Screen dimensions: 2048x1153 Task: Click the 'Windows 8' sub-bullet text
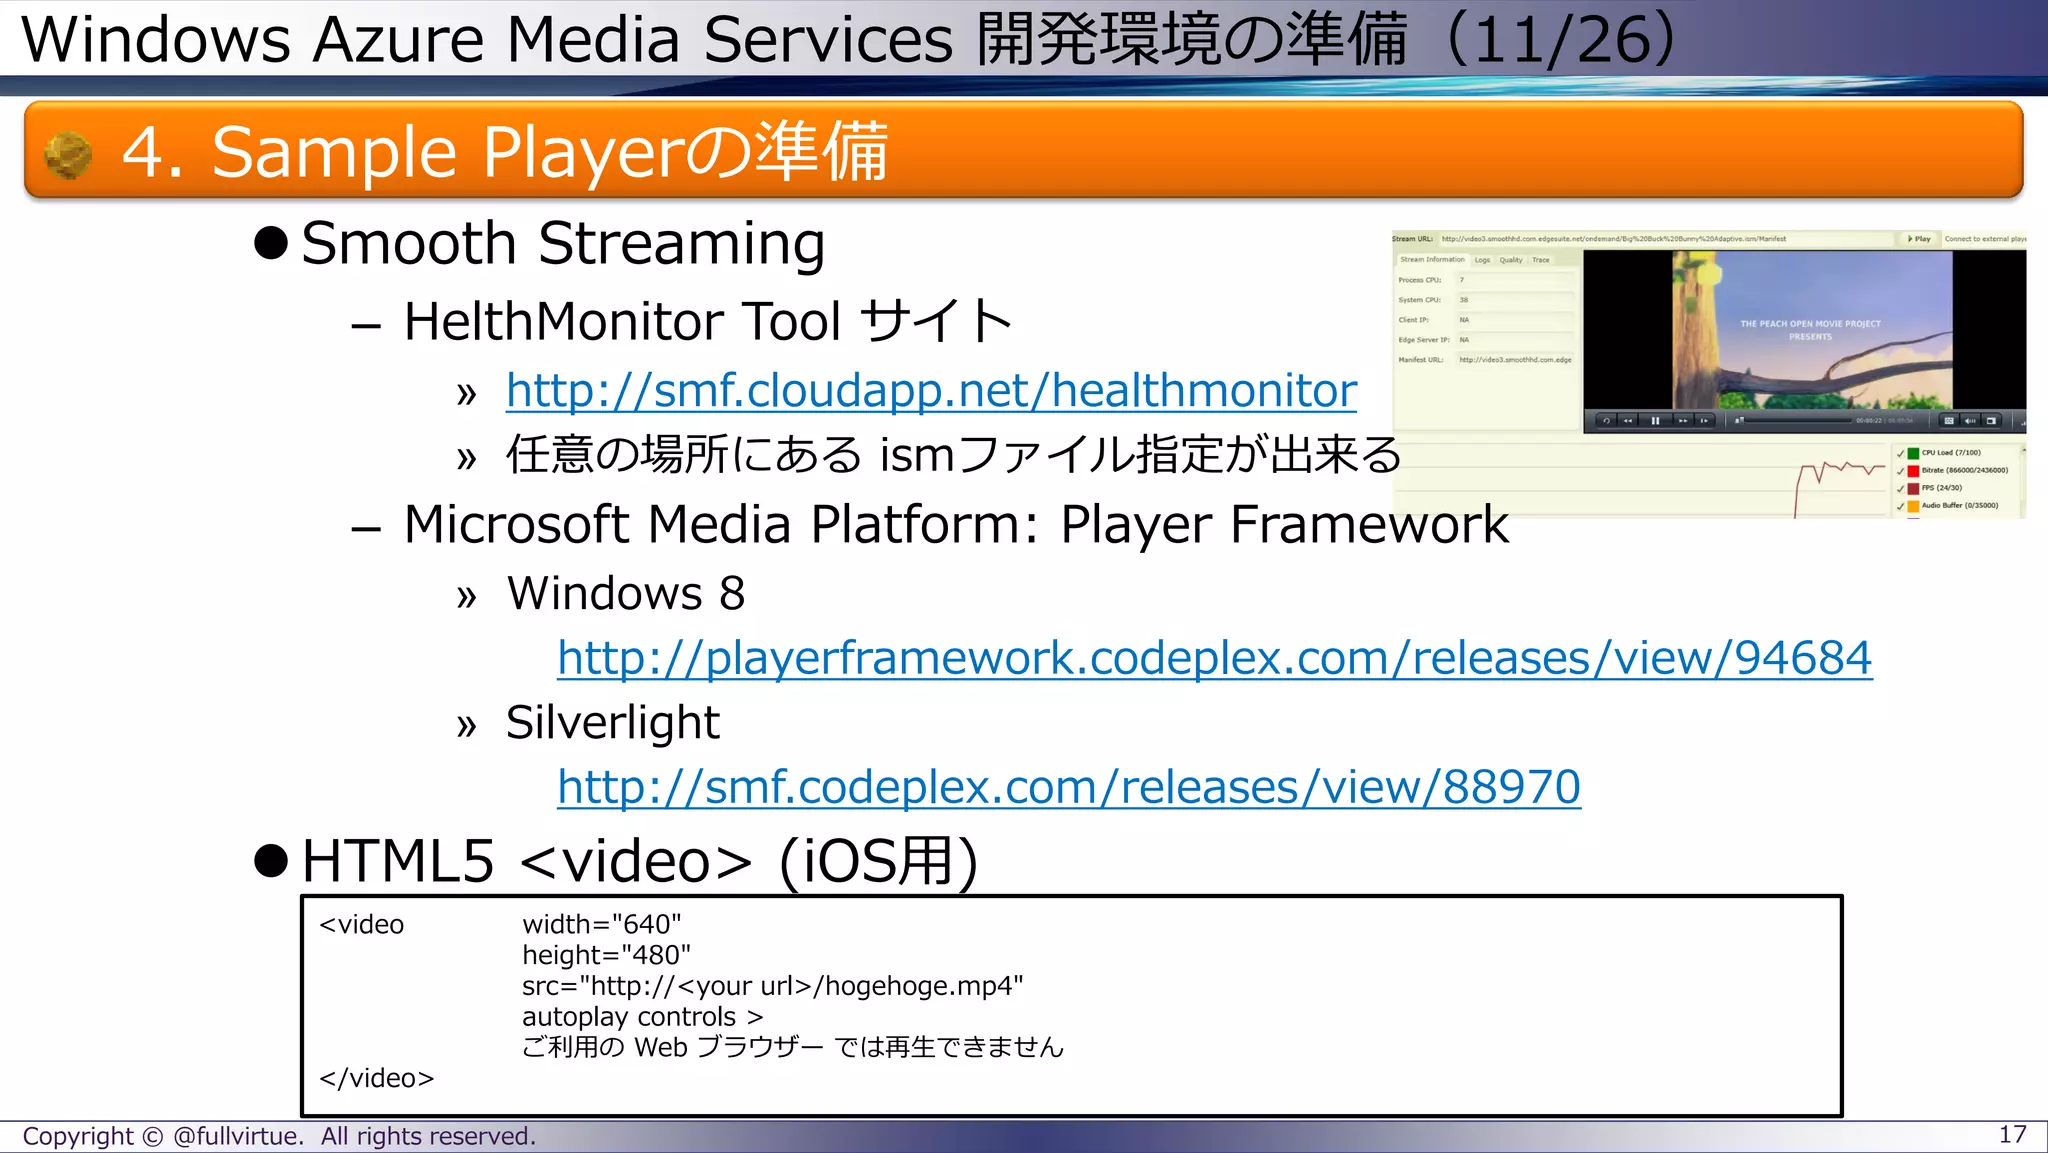[x=626, y=594]
